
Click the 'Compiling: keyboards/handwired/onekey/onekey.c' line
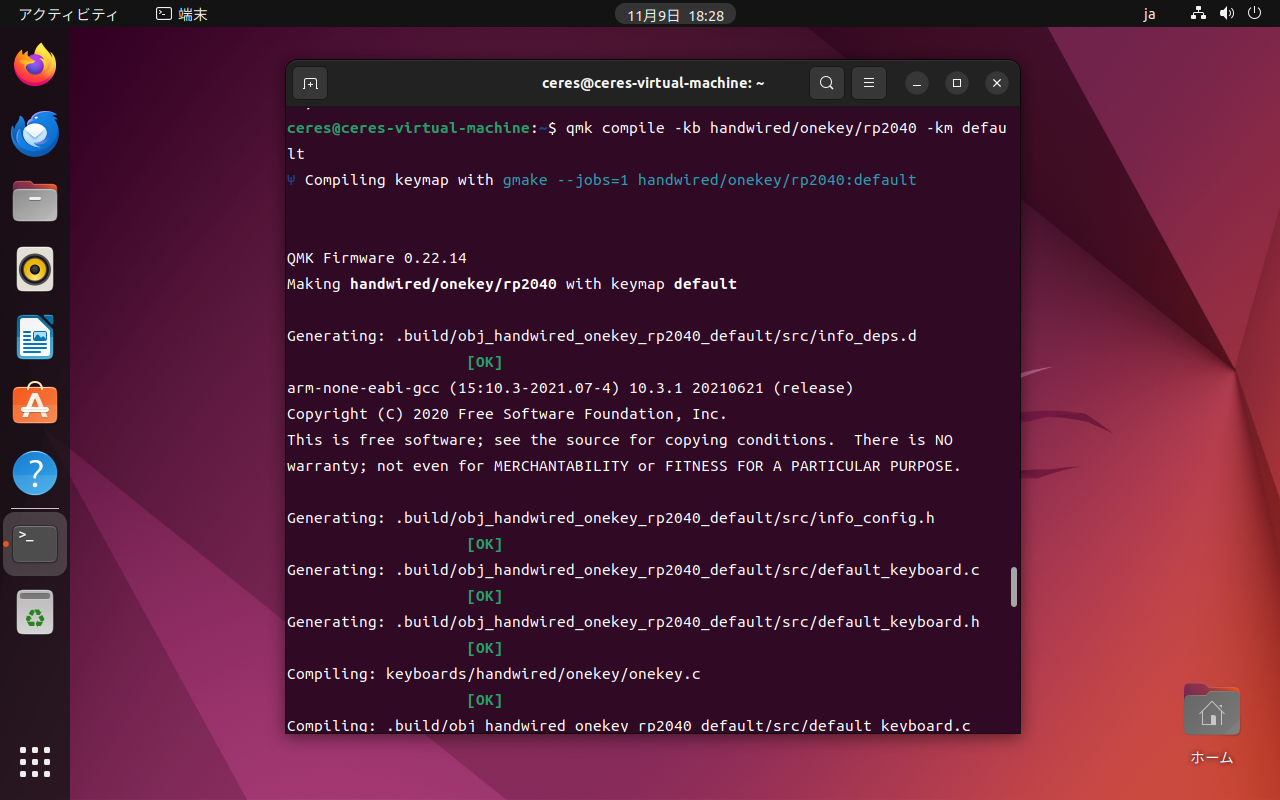pos(494,674)
